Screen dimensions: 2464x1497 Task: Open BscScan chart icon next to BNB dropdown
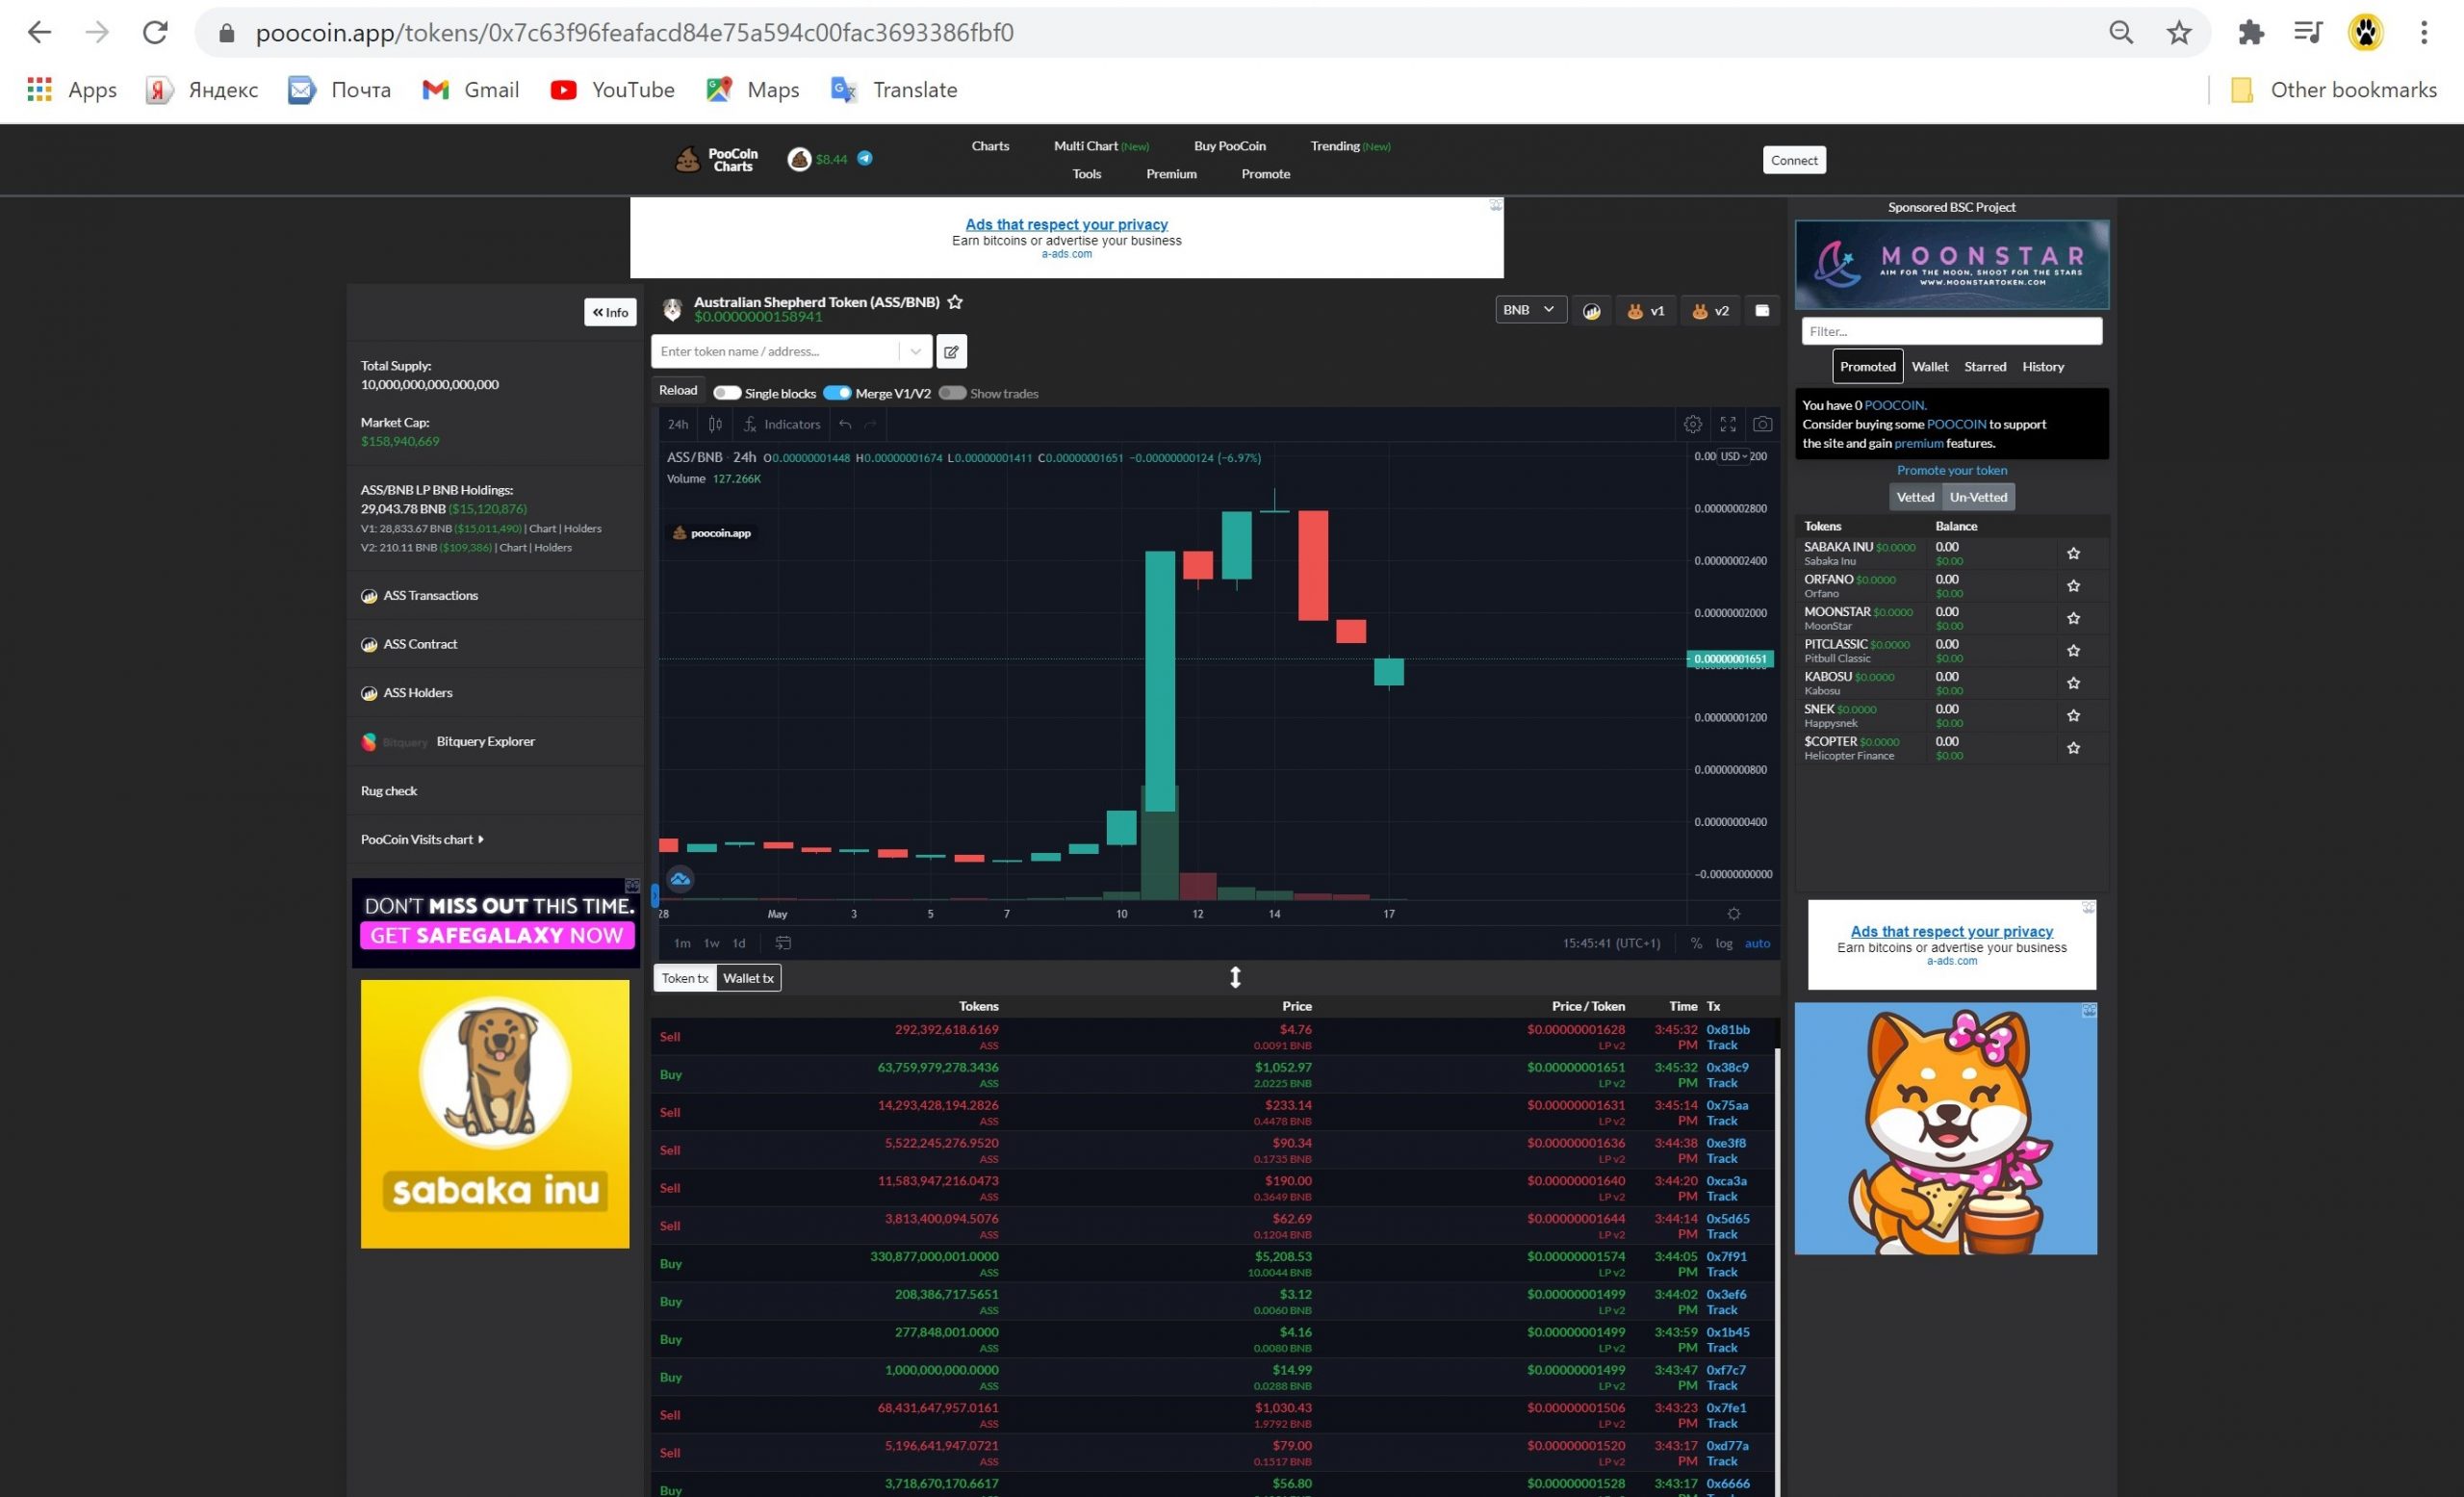pos(1591,311)
